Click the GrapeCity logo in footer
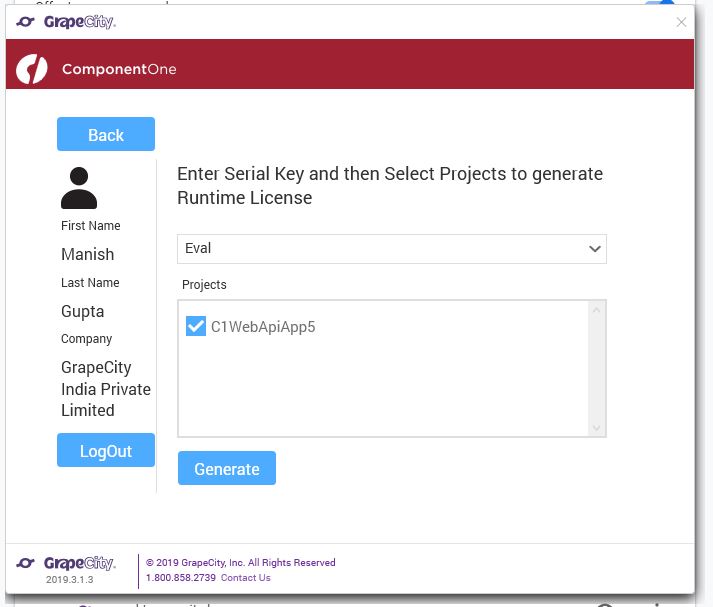Screen dimensions: 713x607 [66, 563]
